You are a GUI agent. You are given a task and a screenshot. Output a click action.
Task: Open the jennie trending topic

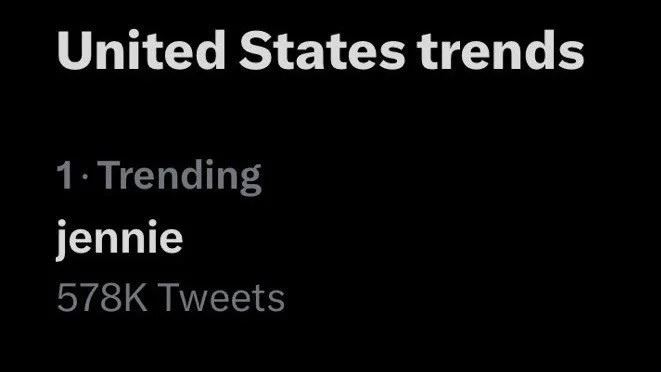[x=119, y=239]
